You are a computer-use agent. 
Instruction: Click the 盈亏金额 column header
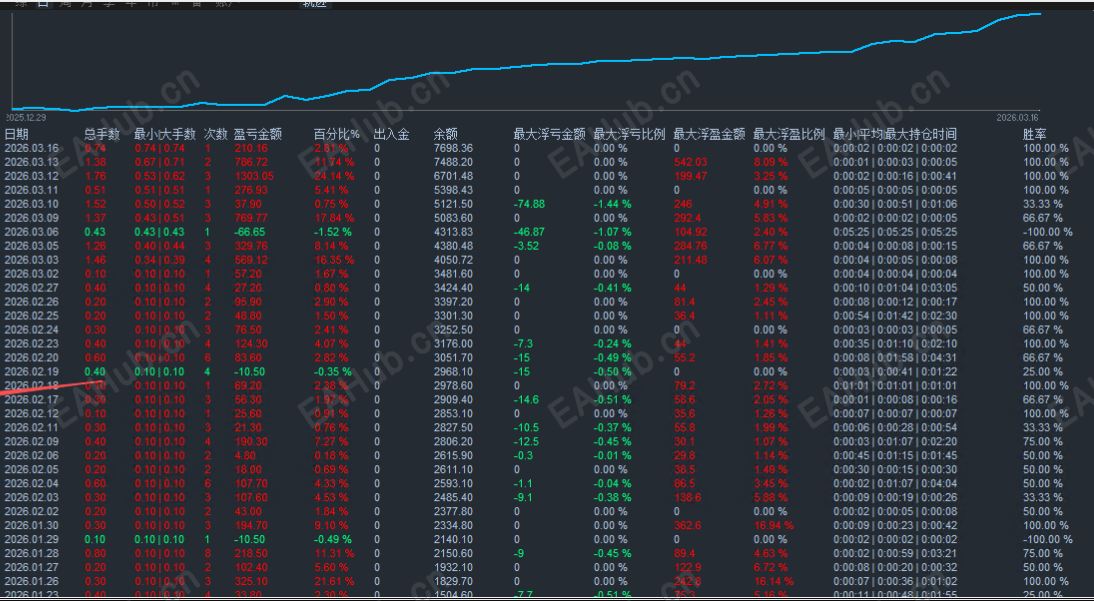click(x=257, y=134)
